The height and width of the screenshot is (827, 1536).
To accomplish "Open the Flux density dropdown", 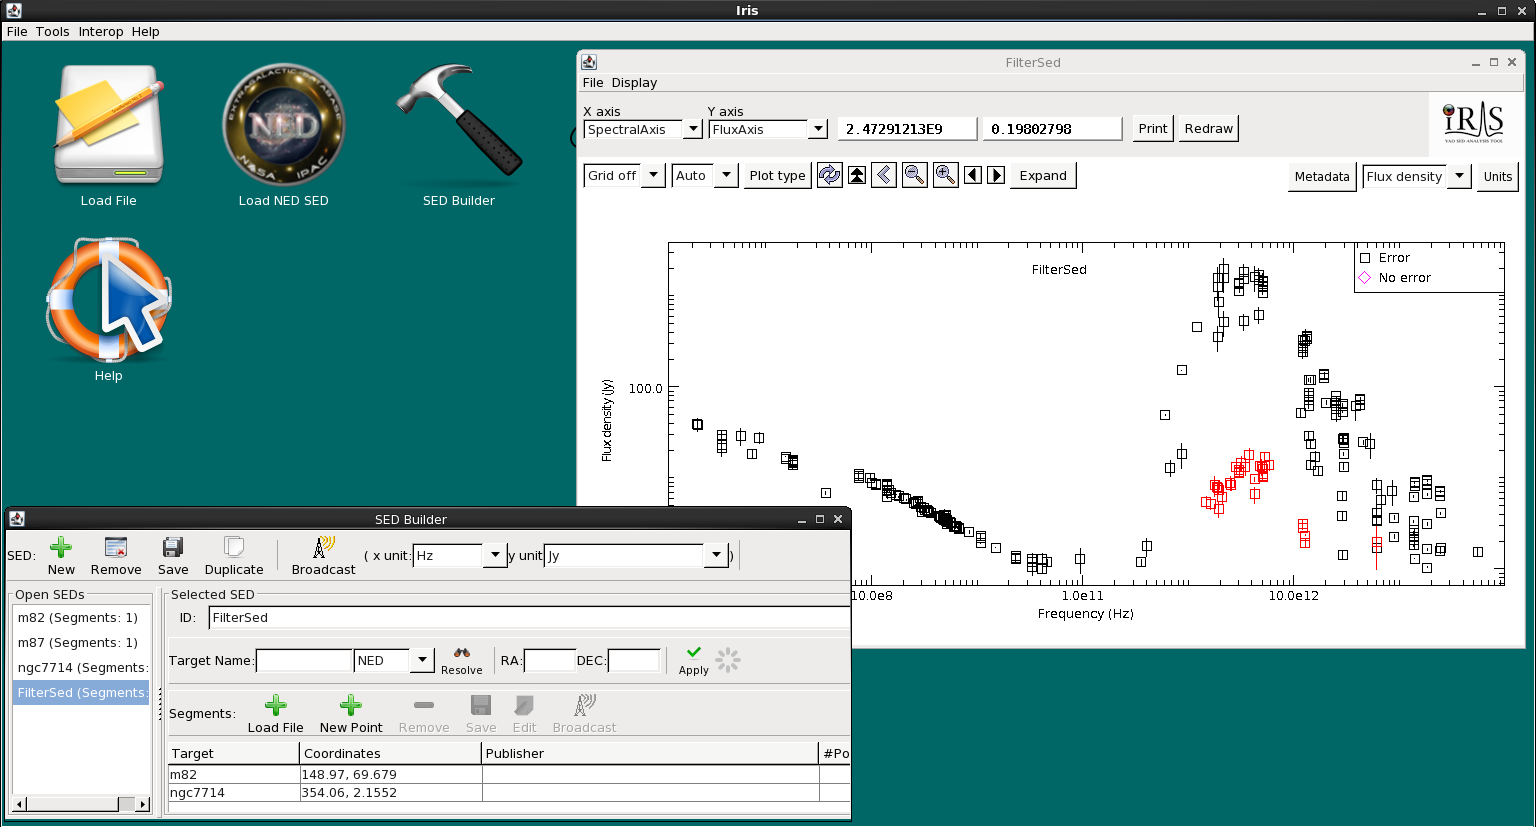I will pos(1459,176).
